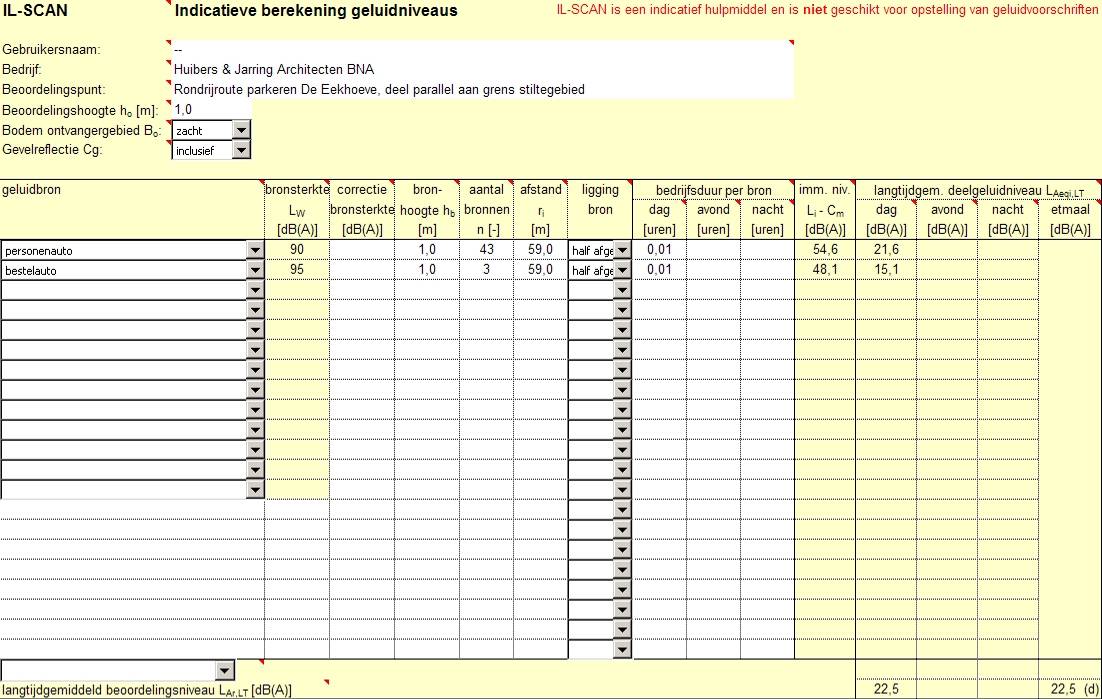Click the dag bedrijfsduur cell for bestelauto

pyautogui.click(x=659, y=269)
